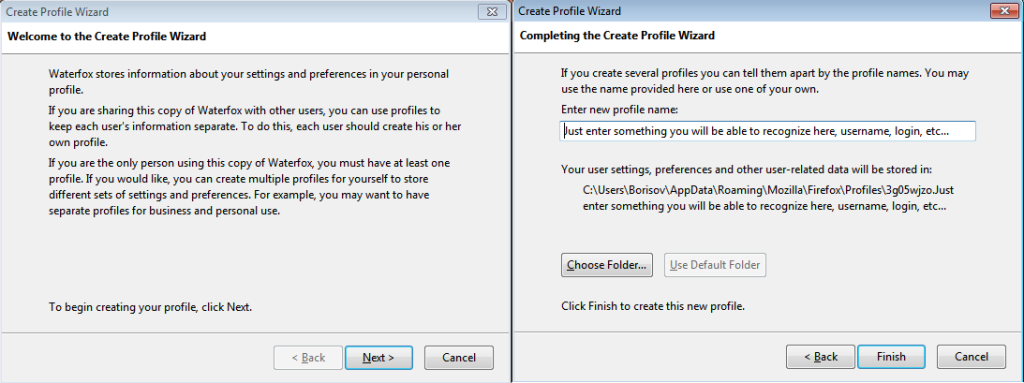The image size is (1024, 383).
Task: Open the Choose Folder... dialog
Action: coord(607,265)
